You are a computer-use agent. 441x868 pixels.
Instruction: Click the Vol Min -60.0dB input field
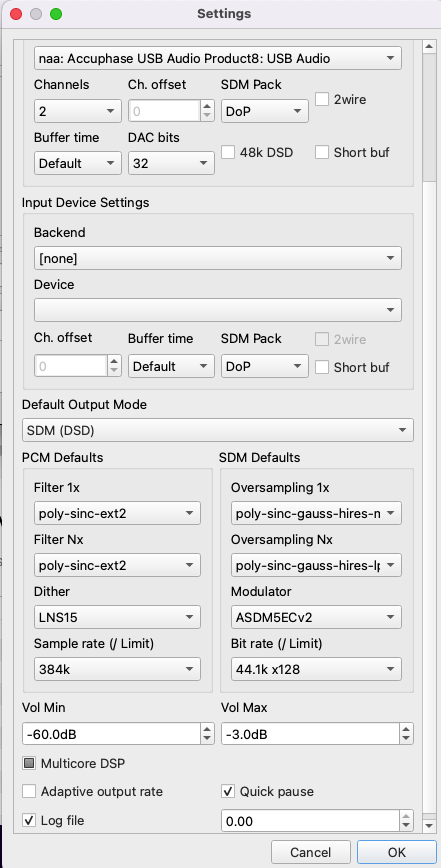click(112, 734)
